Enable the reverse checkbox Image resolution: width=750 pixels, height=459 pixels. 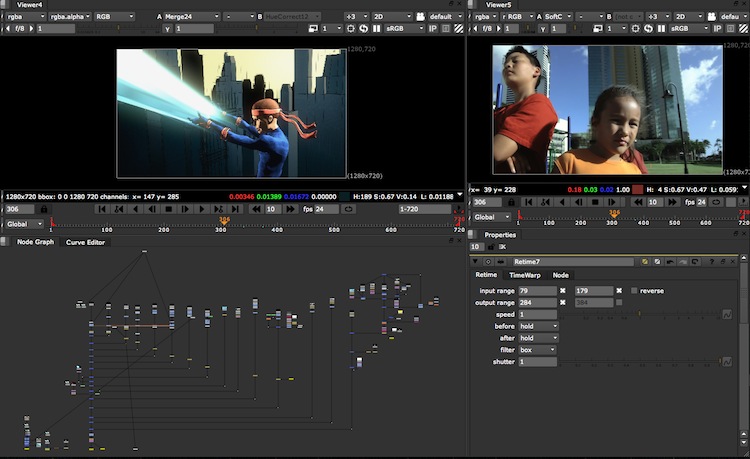pos(634,291)
